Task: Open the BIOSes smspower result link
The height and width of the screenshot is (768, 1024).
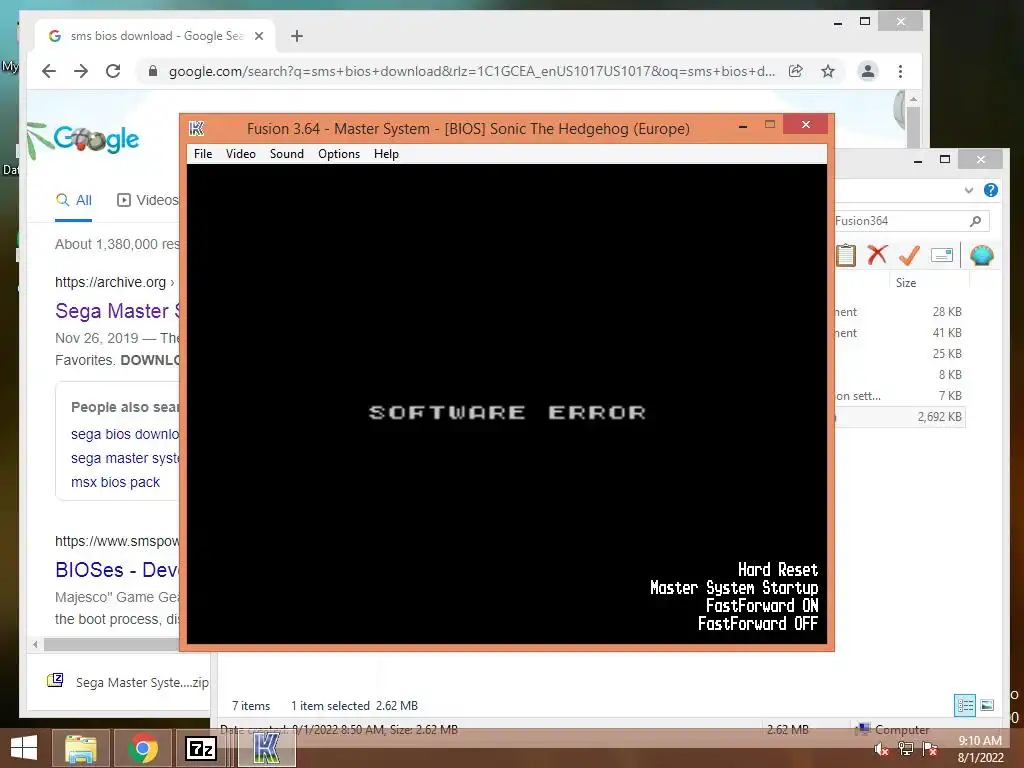Action: (x=116, y=570)
